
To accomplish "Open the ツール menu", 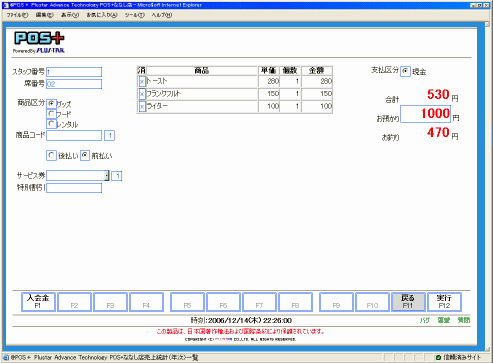I will click(134, 15).
